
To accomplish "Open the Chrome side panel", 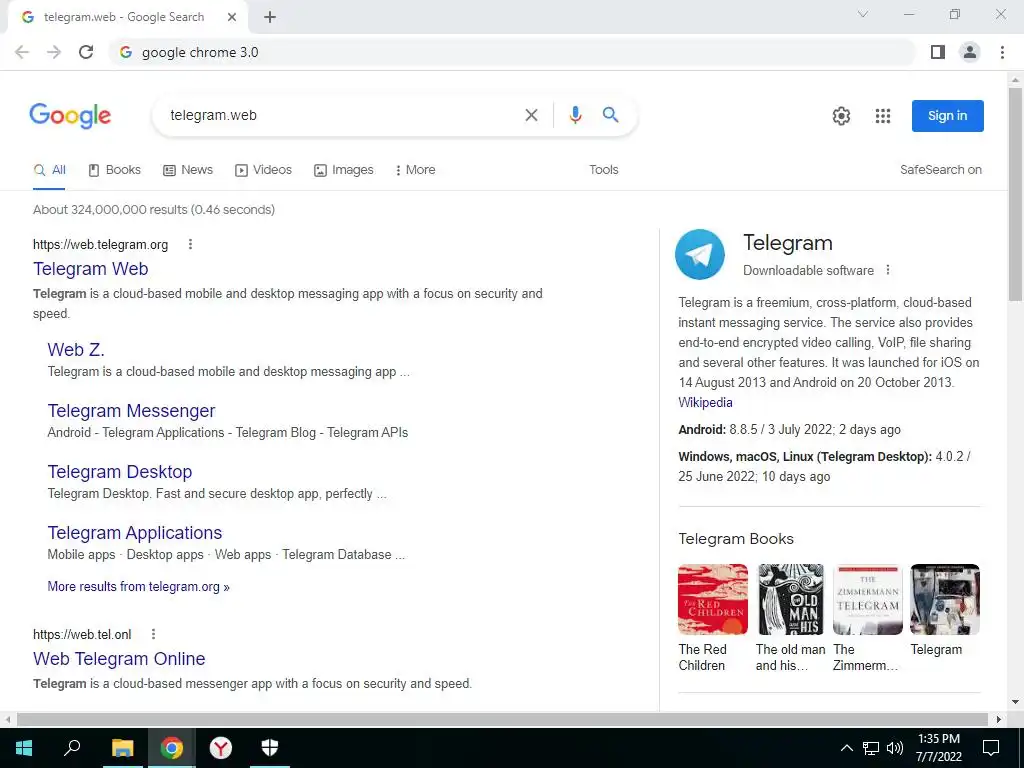I will (938, 52).
